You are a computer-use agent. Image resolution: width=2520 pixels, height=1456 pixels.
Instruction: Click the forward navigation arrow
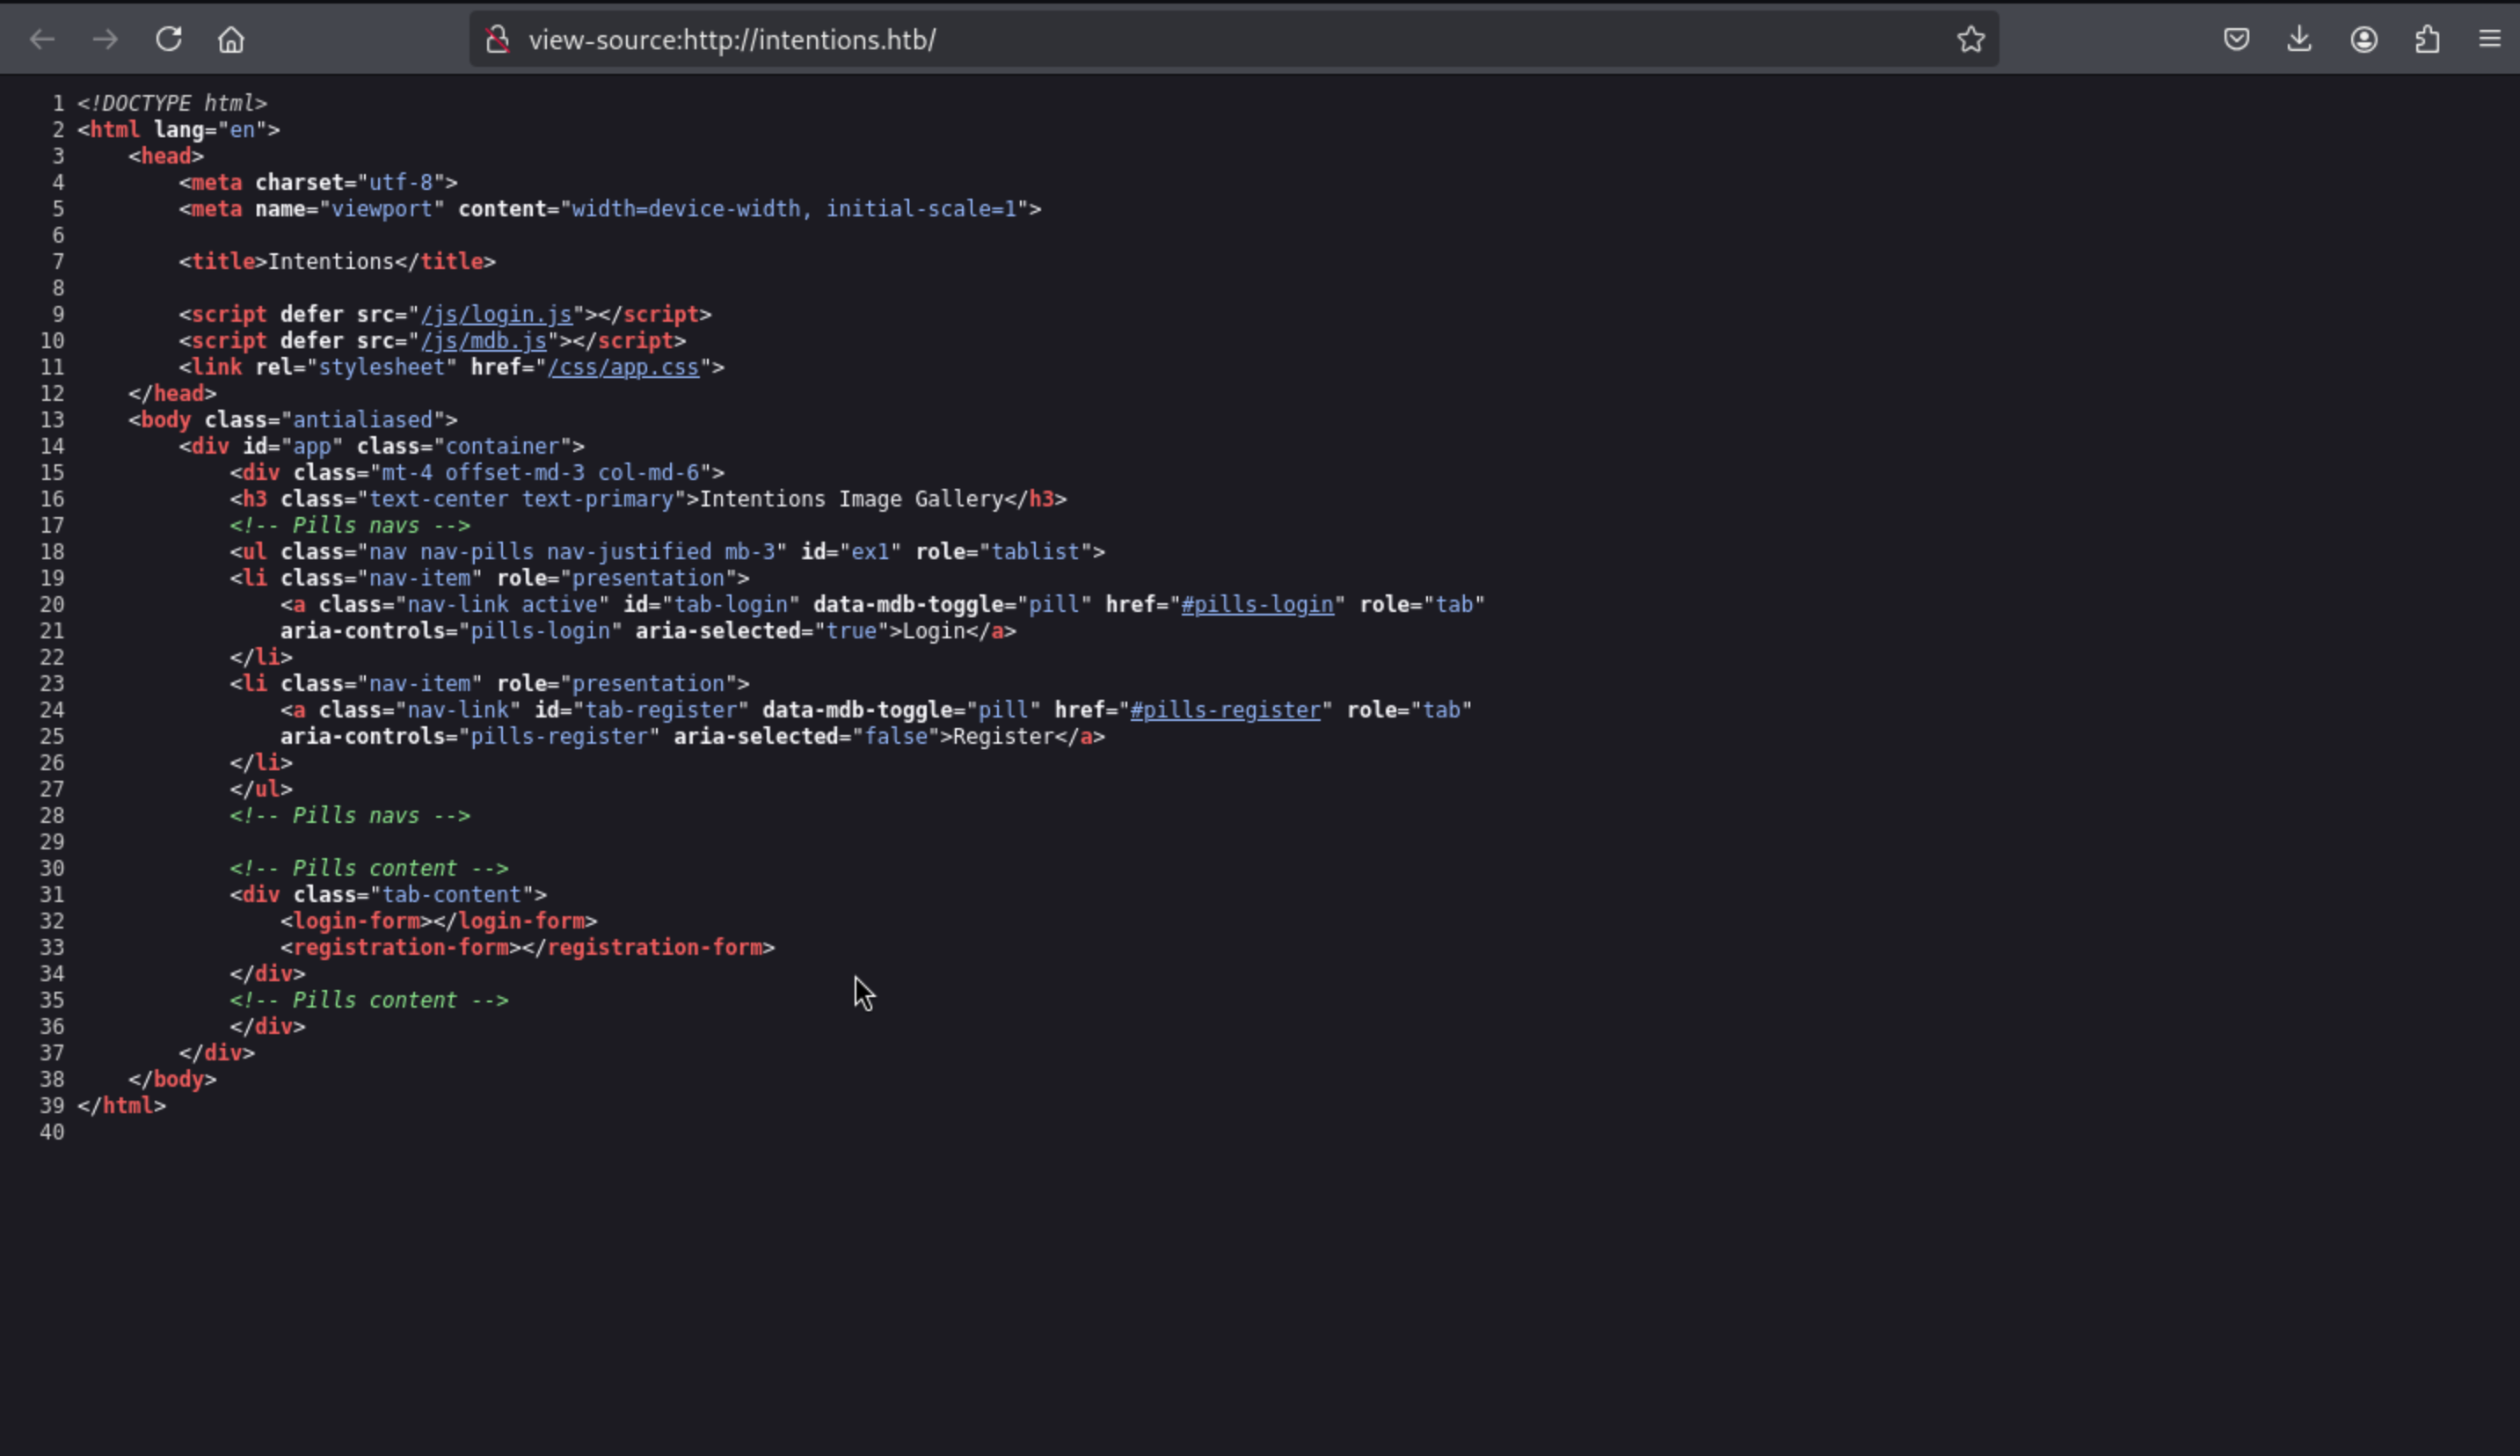click(105, 40)
